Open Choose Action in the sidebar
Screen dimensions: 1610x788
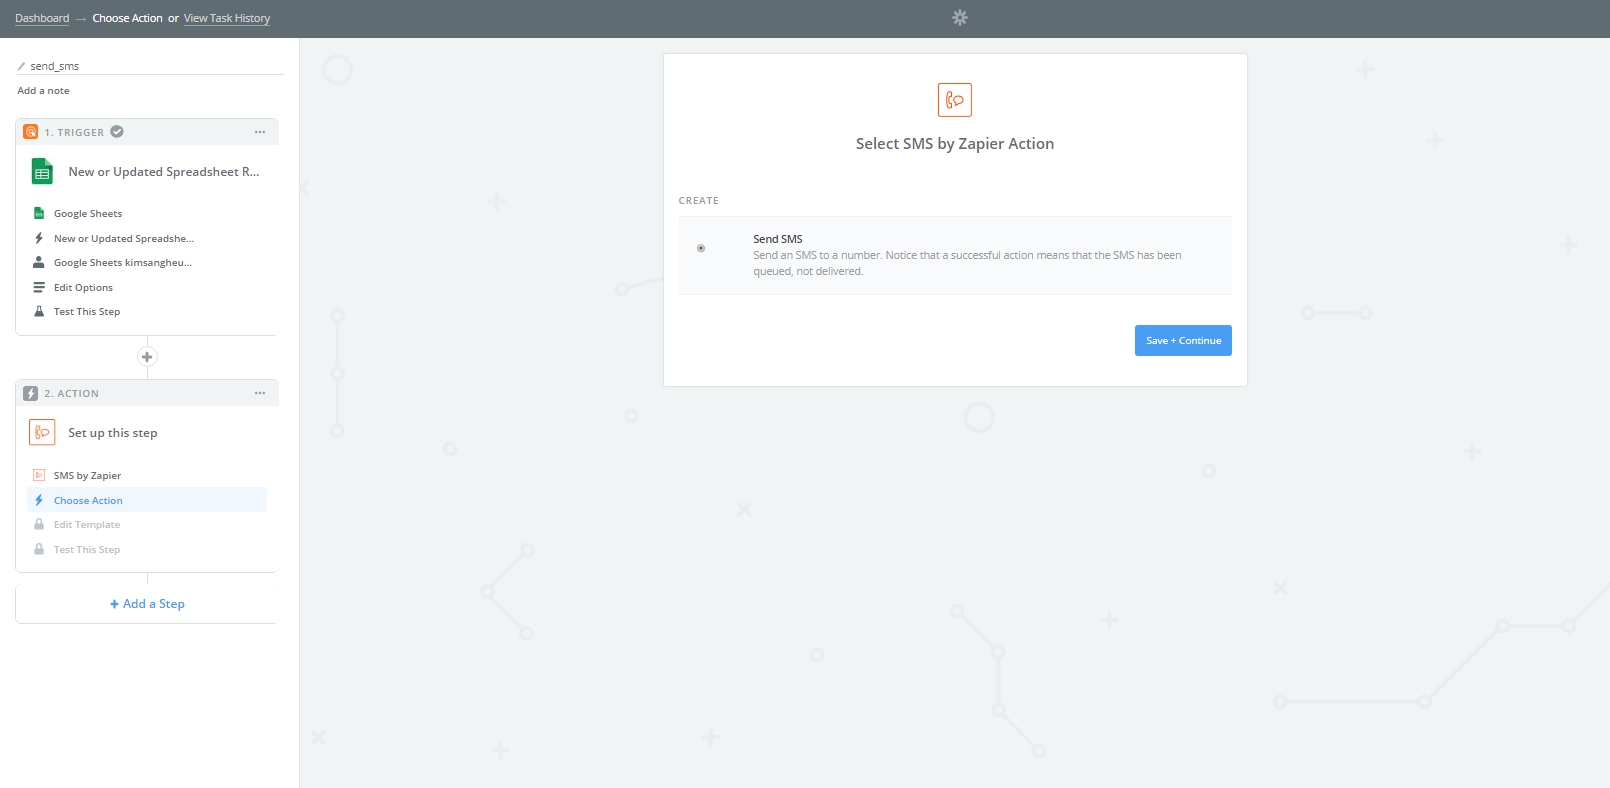click(88, 501)
